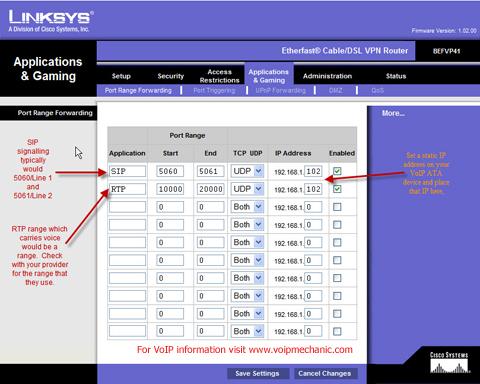This screenshot has width=480, height=384.
Task: Click RTP row IP address field 102
Action: tap(313, 189)
